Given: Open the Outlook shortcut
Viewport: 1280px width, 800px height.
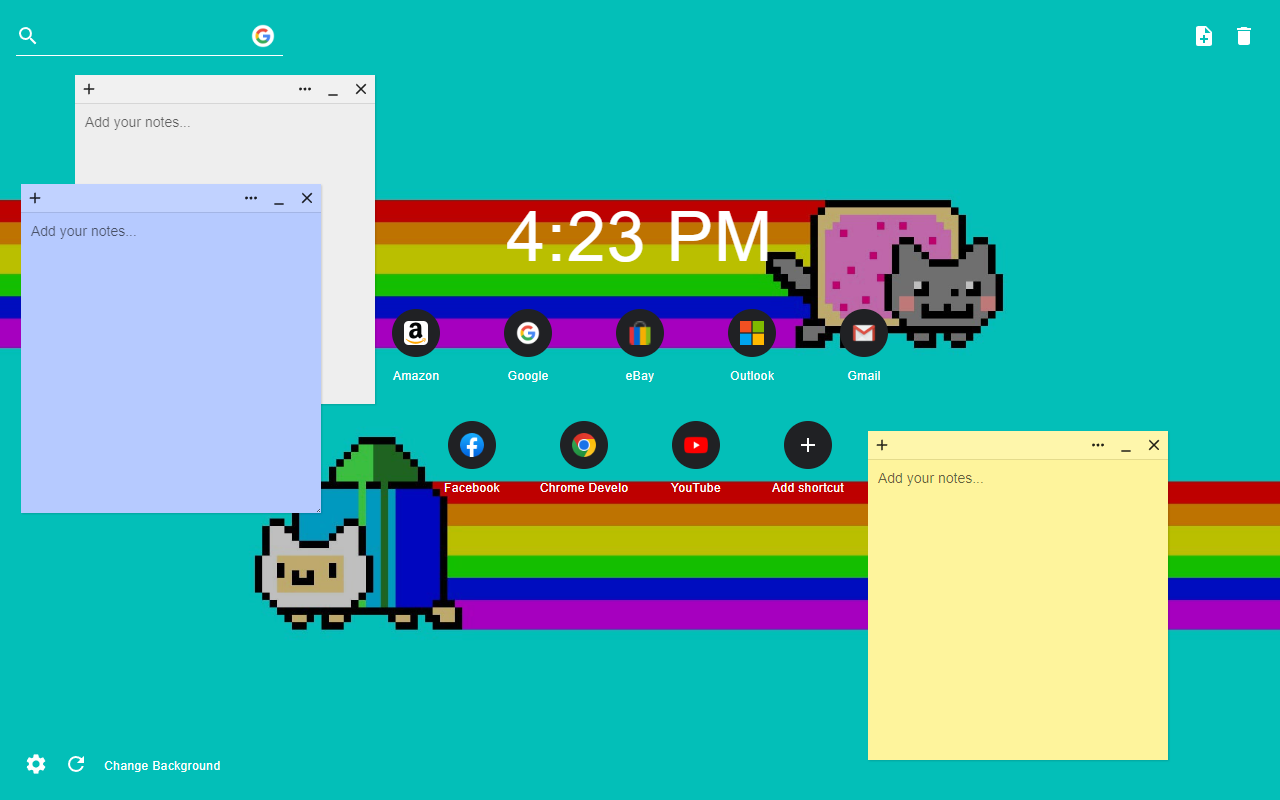Looking at the screenshot, I should pos(752,333).
